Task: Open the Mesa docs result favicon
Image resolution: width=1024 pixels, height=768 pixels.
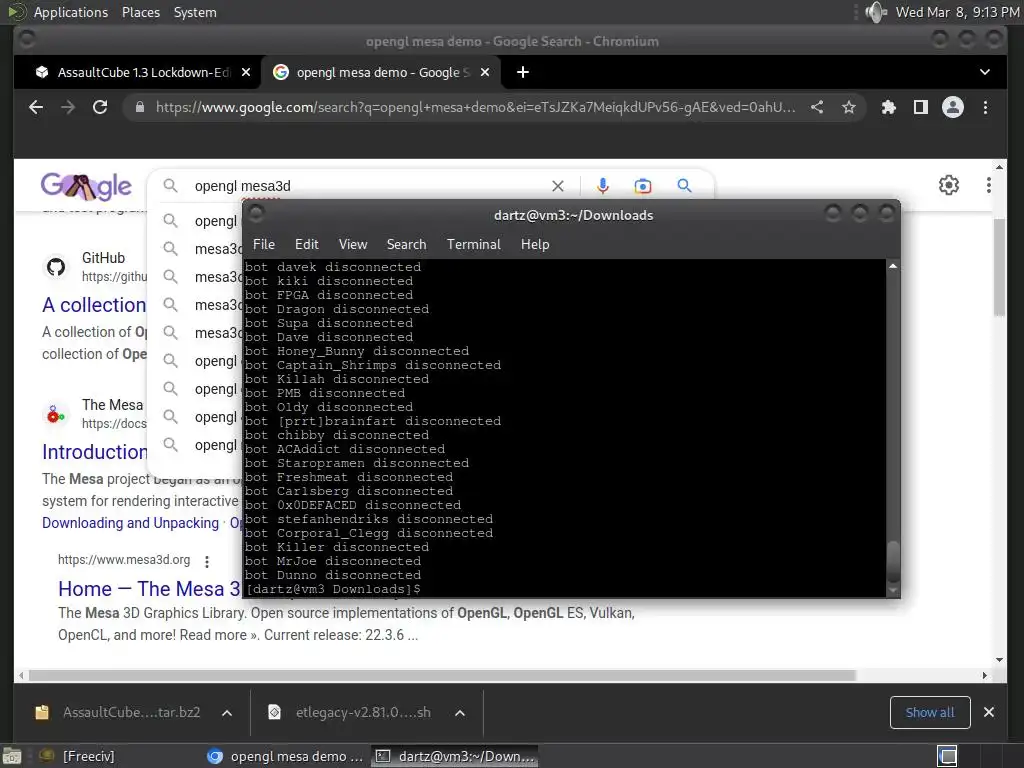Action: click(x=56, y=413)
